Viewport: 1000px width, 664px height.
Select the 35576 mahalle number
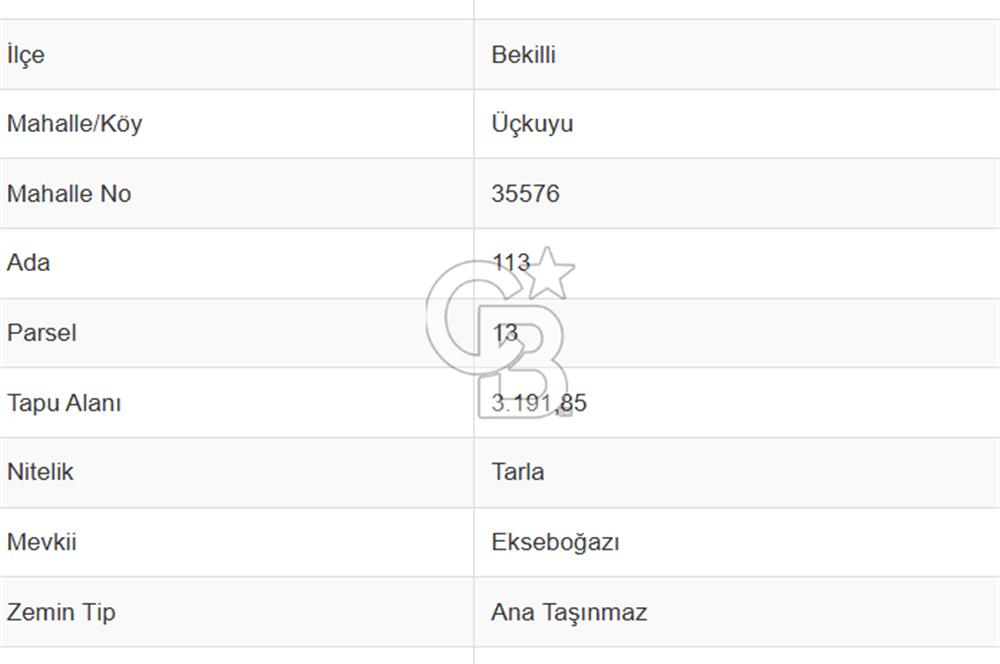[x=526, y=193]
